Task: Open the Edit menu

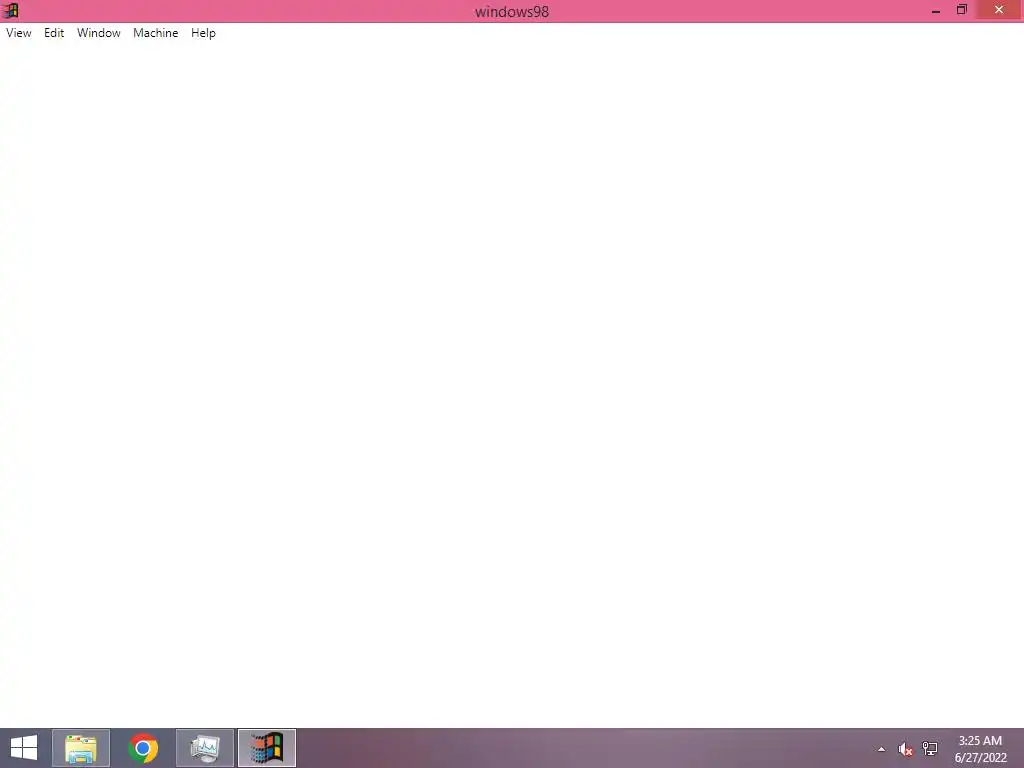Action: (54, 33)
